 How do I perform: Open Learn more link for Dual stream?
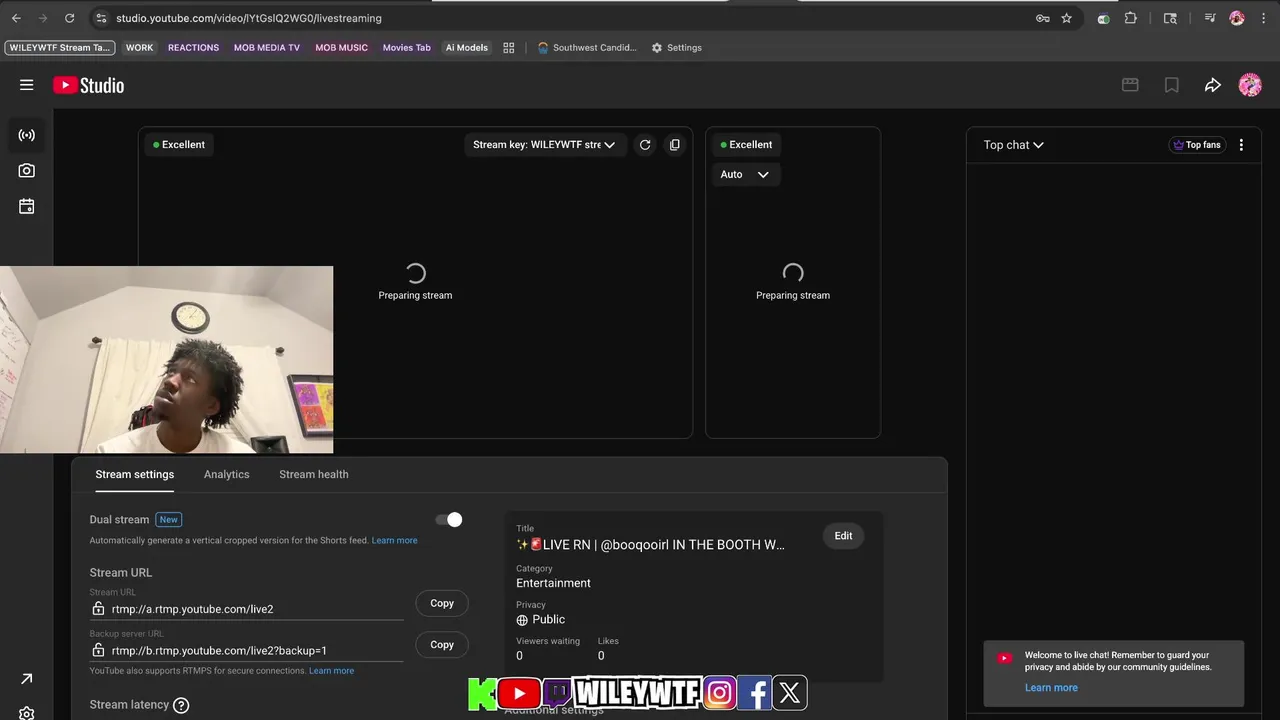coord(395,541)
